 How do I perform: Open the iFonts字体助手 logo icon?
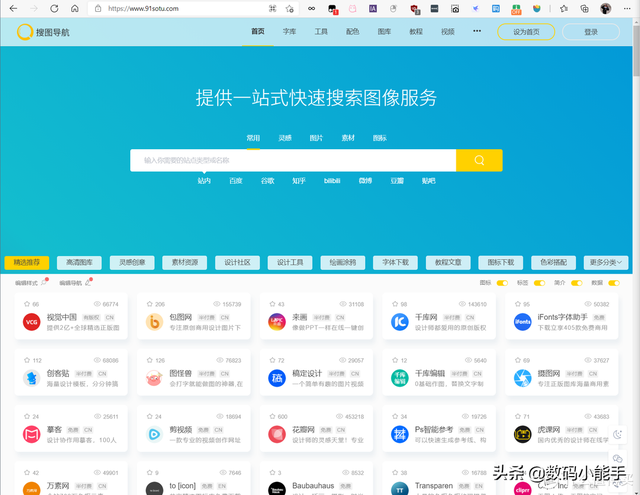522,322
